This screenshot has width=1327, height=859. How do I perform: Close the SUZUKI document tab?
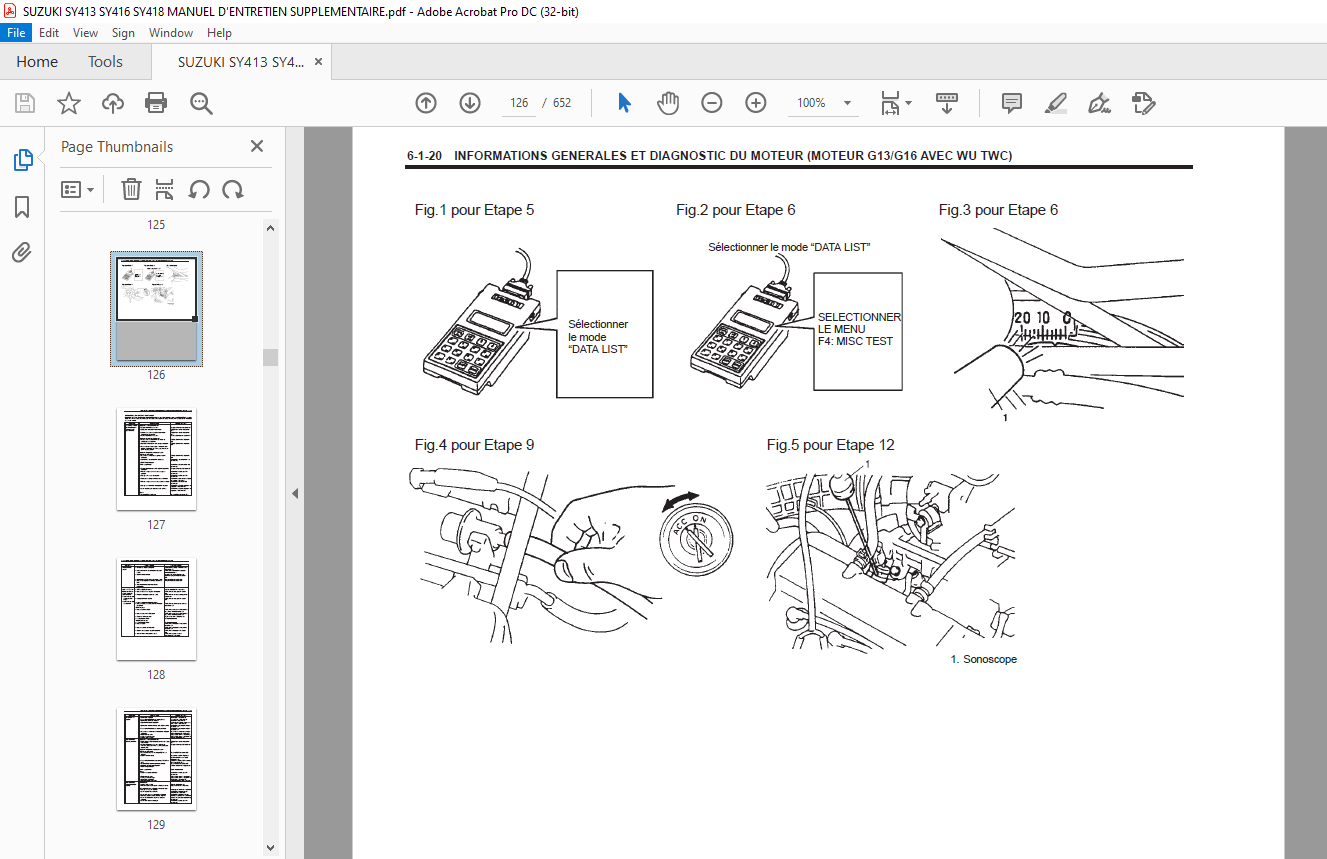click(319, 62)
